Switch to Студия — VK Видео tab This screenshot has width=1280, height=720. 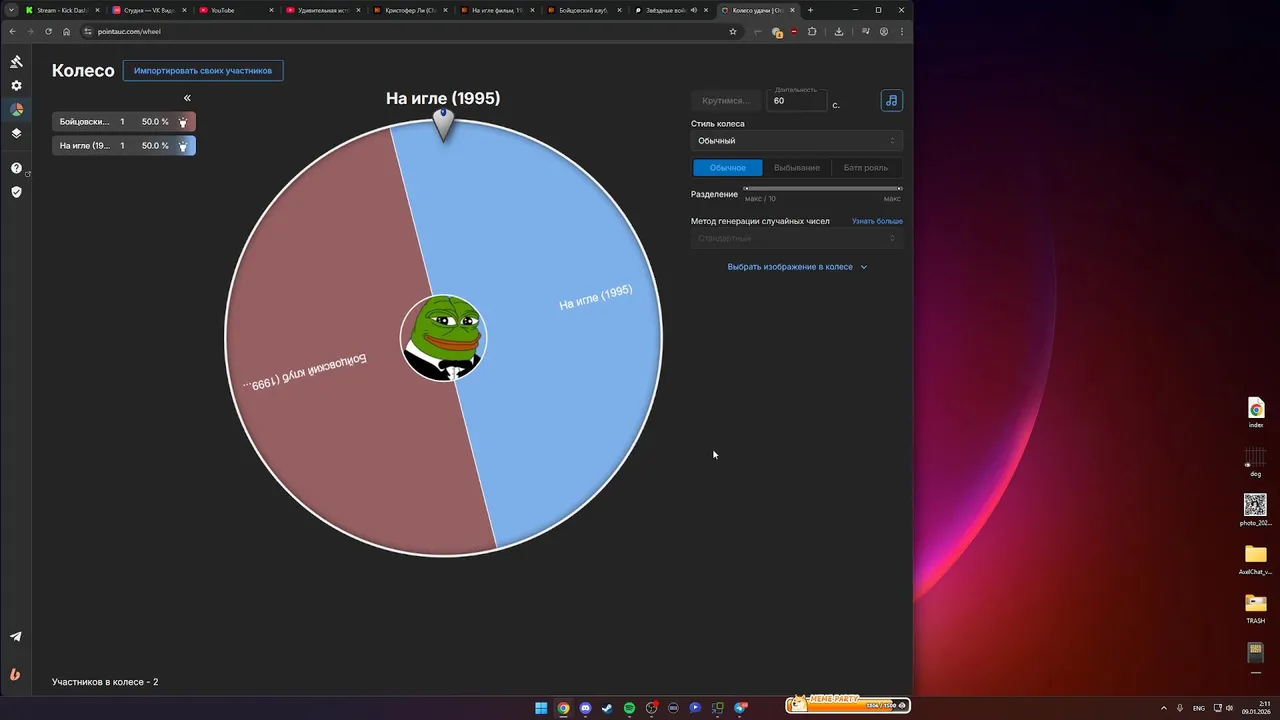(x=148, y=10)
